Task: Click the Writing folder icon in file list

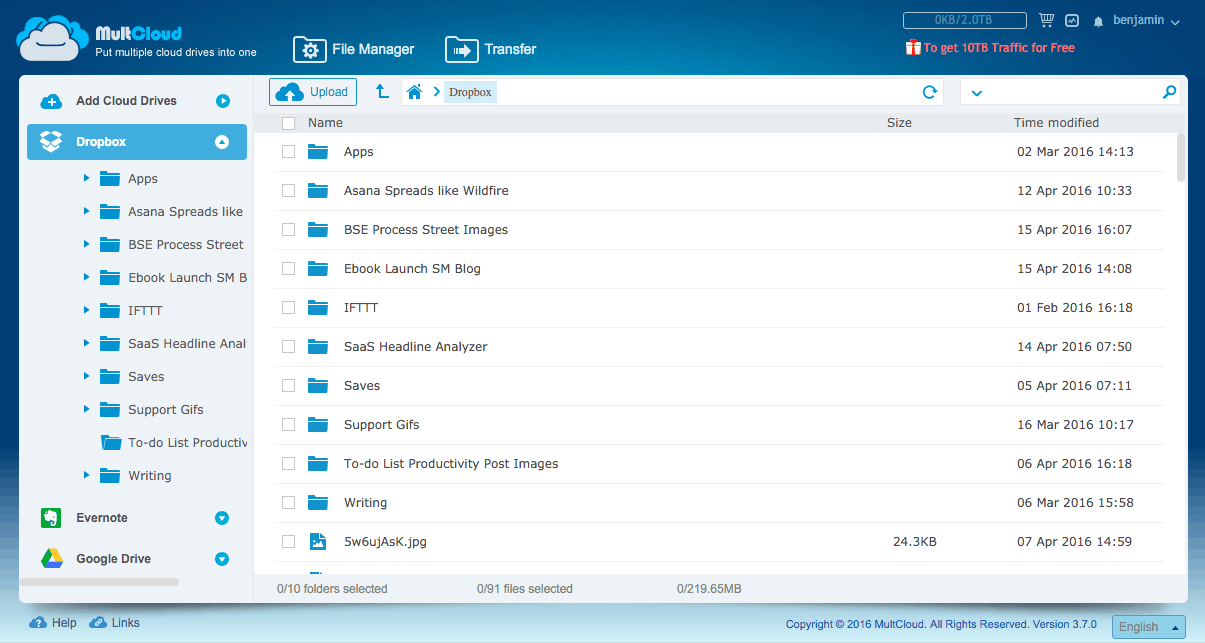Action: point(318,502)
